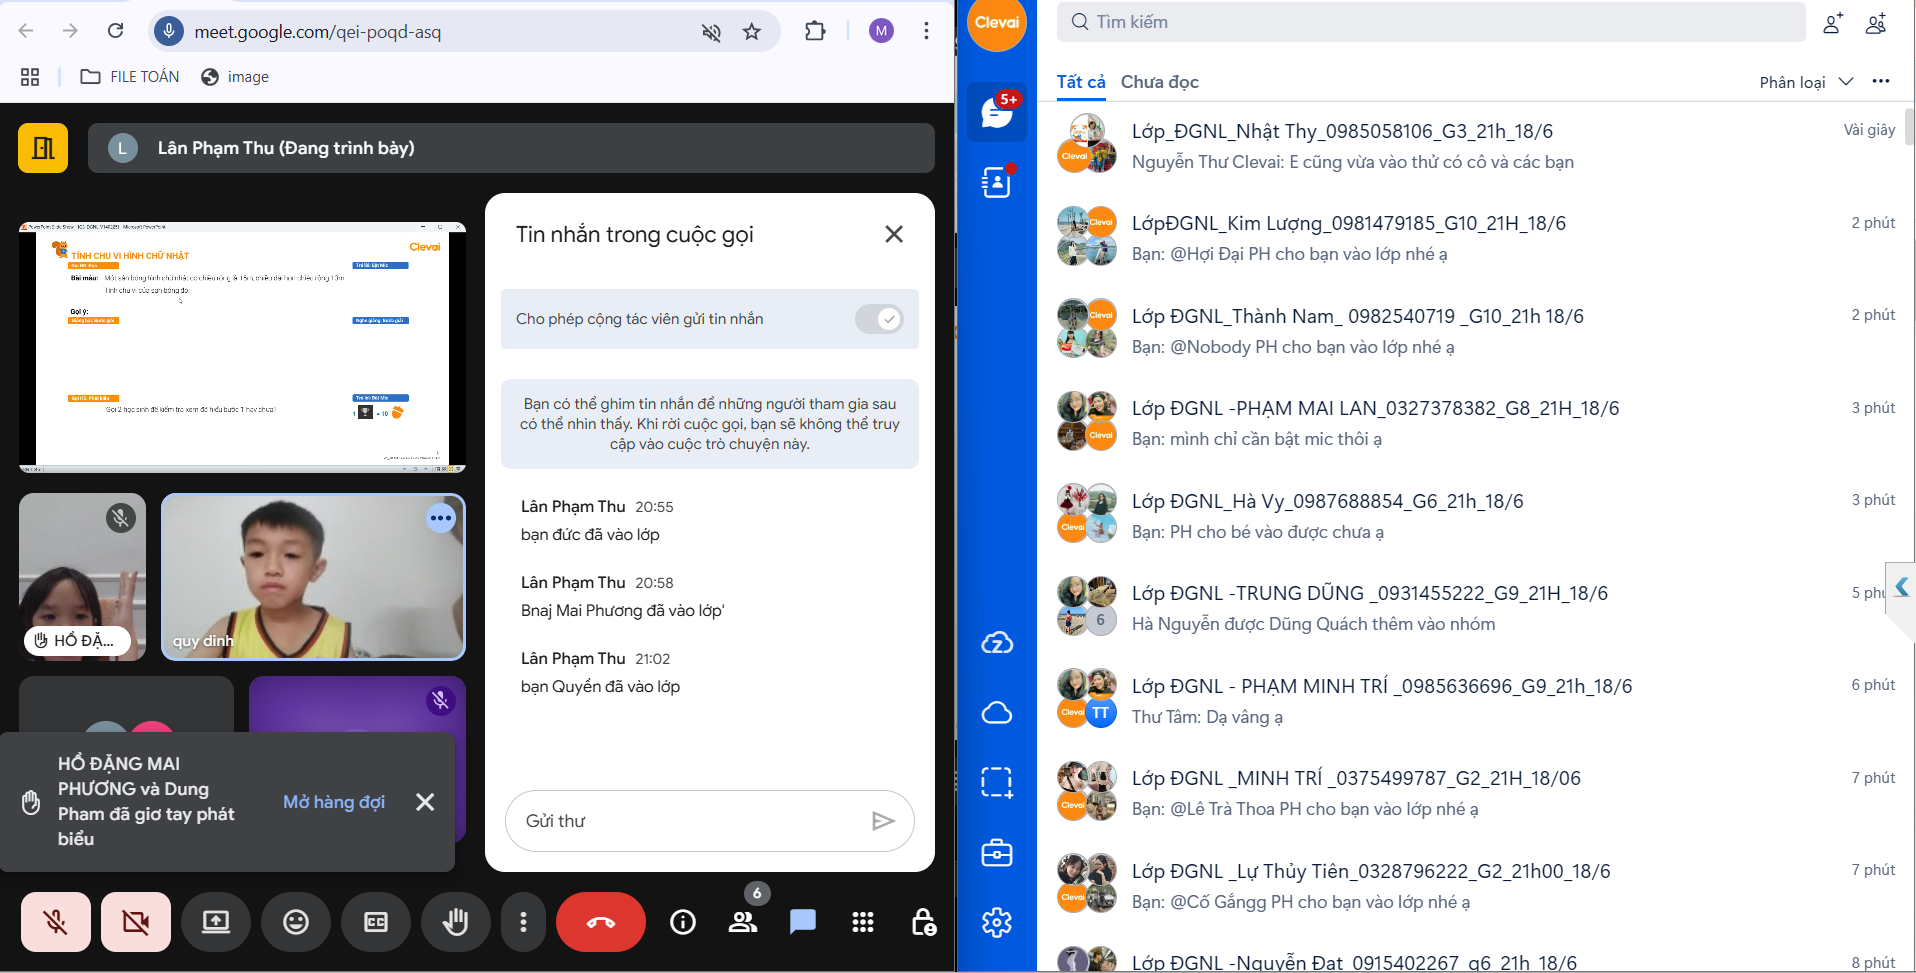The height and width of the screenshot is (973, 1916).
Task: Click the Clevai logo in Zalo sidebar
Action: [x=997, y=23]
